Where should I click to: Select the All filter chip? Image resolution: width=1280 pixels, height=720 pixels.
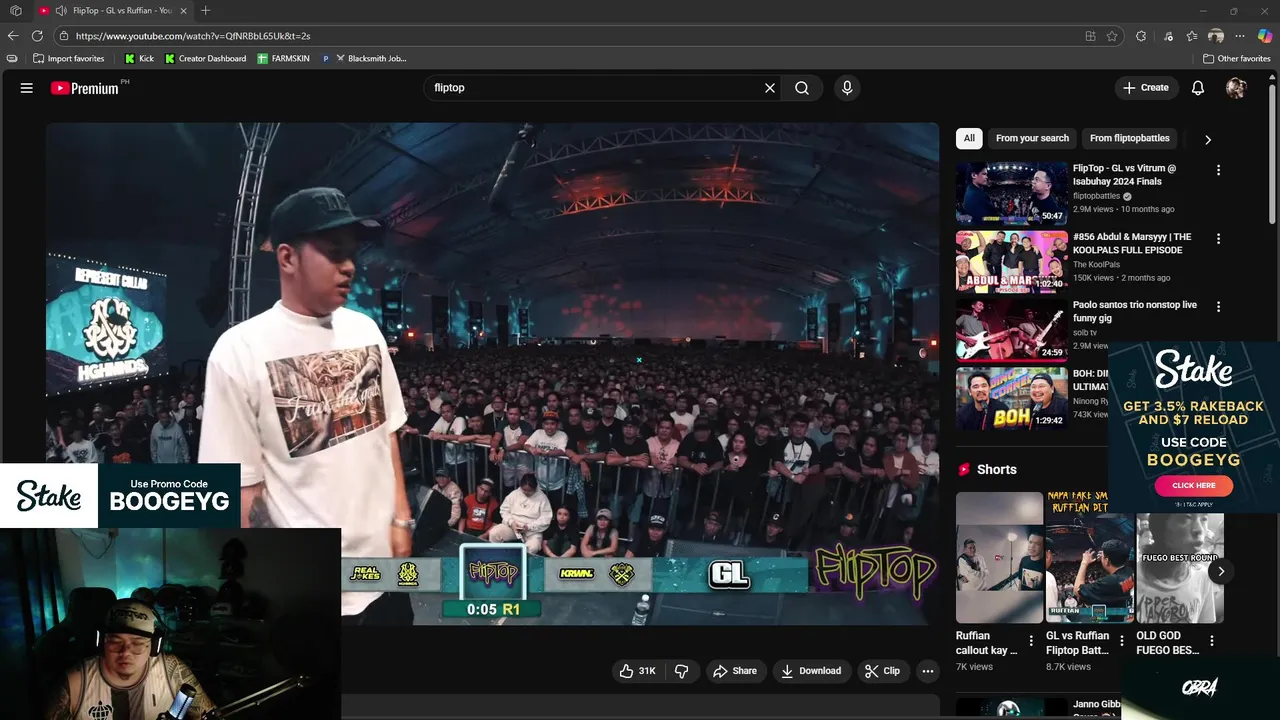click(x=969, y=139)
